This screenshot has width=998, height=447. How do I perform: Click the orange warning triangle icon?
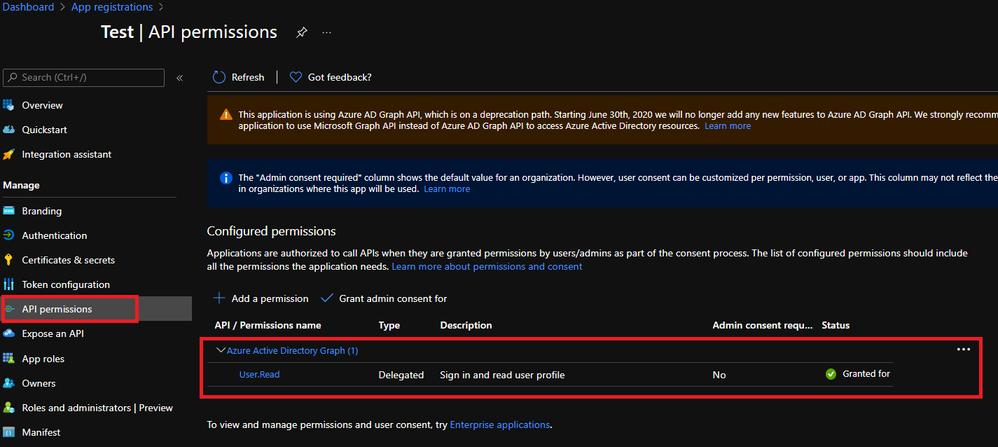(x=226, y=115)
